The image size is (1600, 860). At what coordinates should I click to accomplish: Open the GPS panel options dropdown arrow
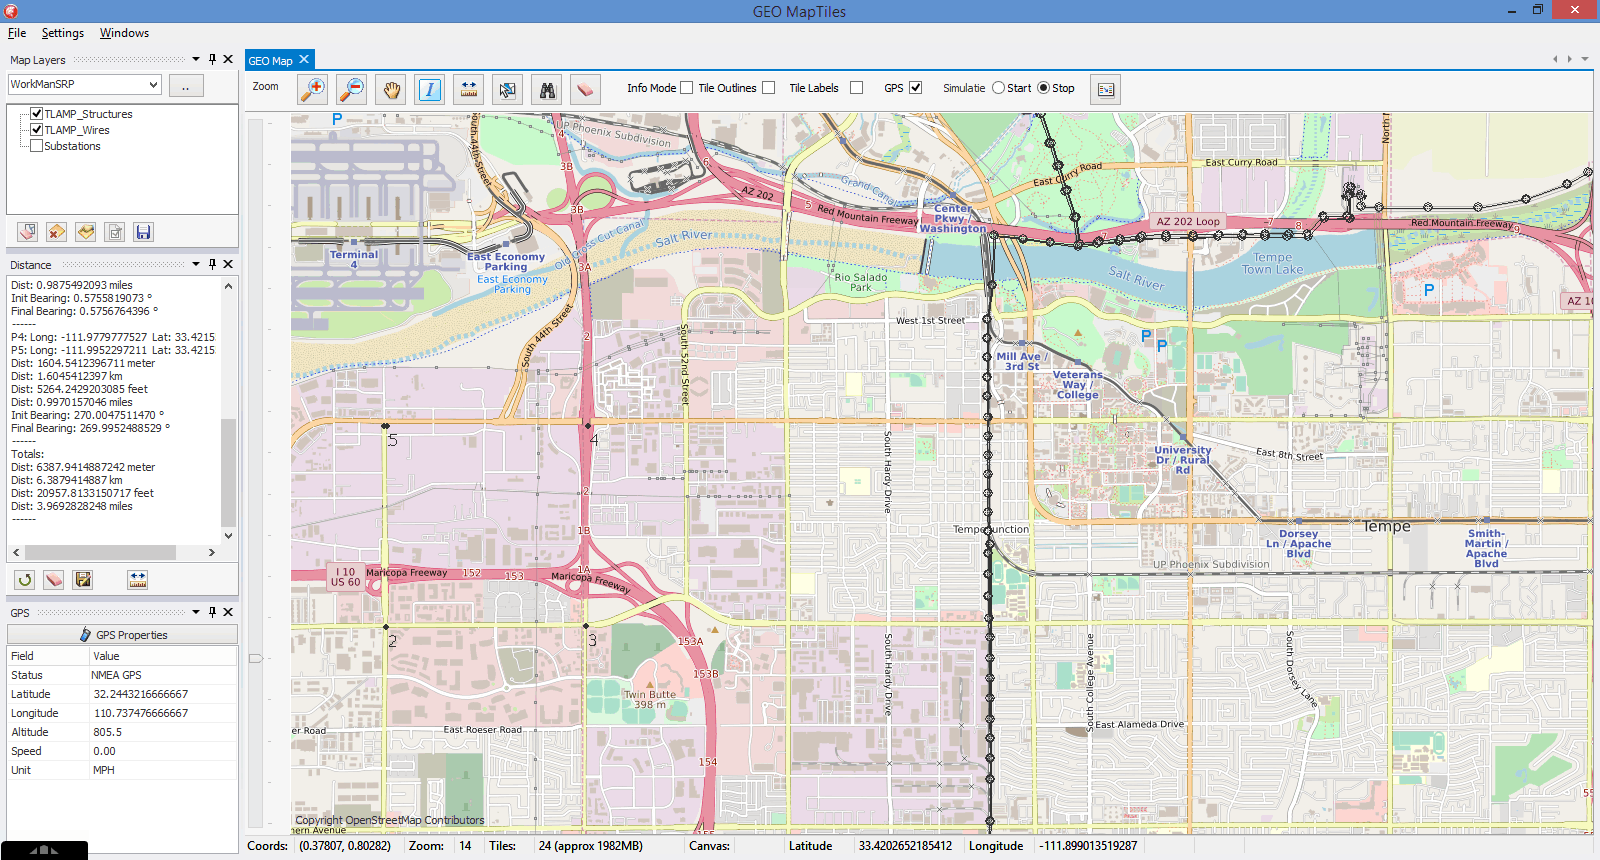pos(196,612)
